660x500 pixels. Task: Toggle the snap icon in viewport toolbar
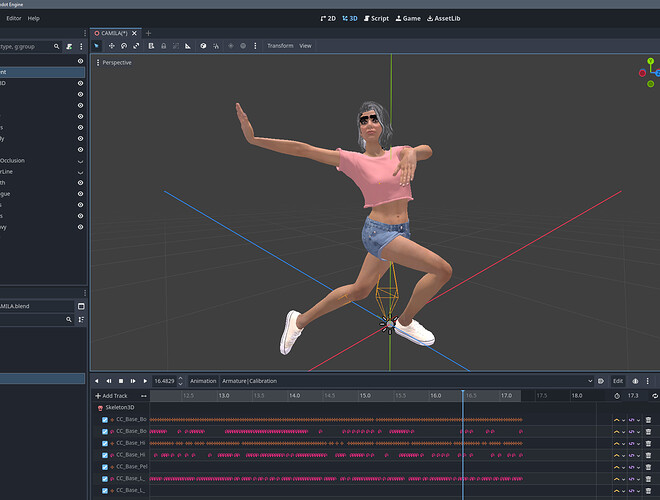pyautogui.click(x=216, y=46)
